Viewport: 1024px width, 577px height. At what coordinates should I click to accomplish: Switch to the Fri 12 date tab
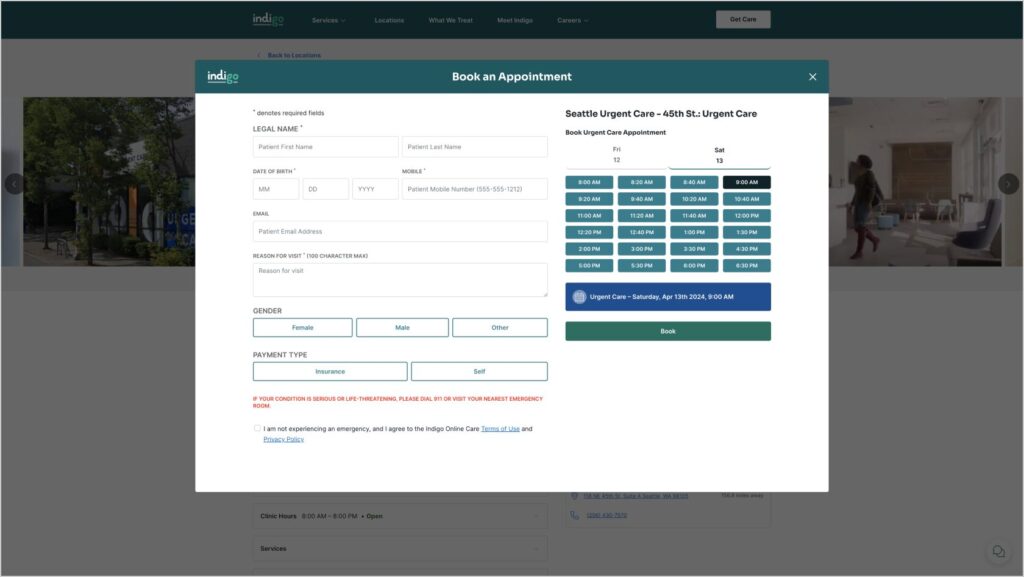[x=616, y=155]
